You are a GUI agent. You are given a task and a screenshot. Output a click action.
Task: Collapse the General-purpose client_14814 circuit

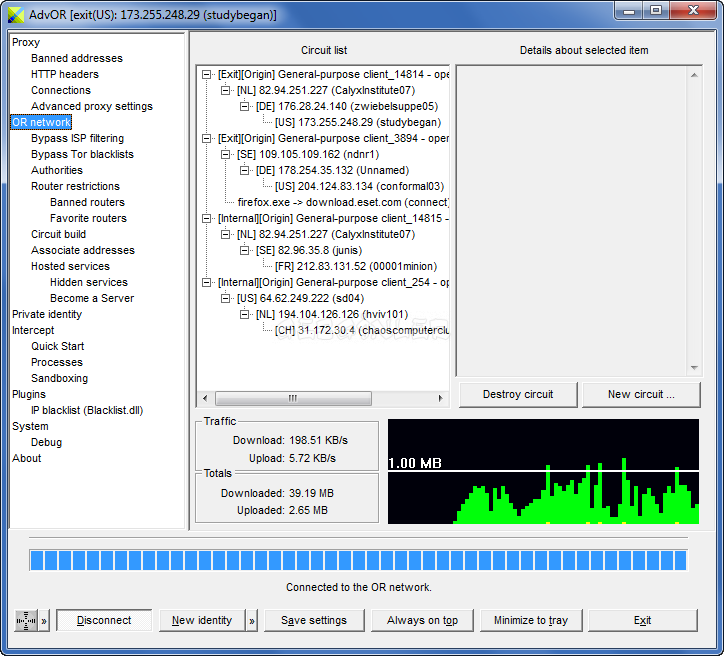pyautogui.click(x=206, y=74)
